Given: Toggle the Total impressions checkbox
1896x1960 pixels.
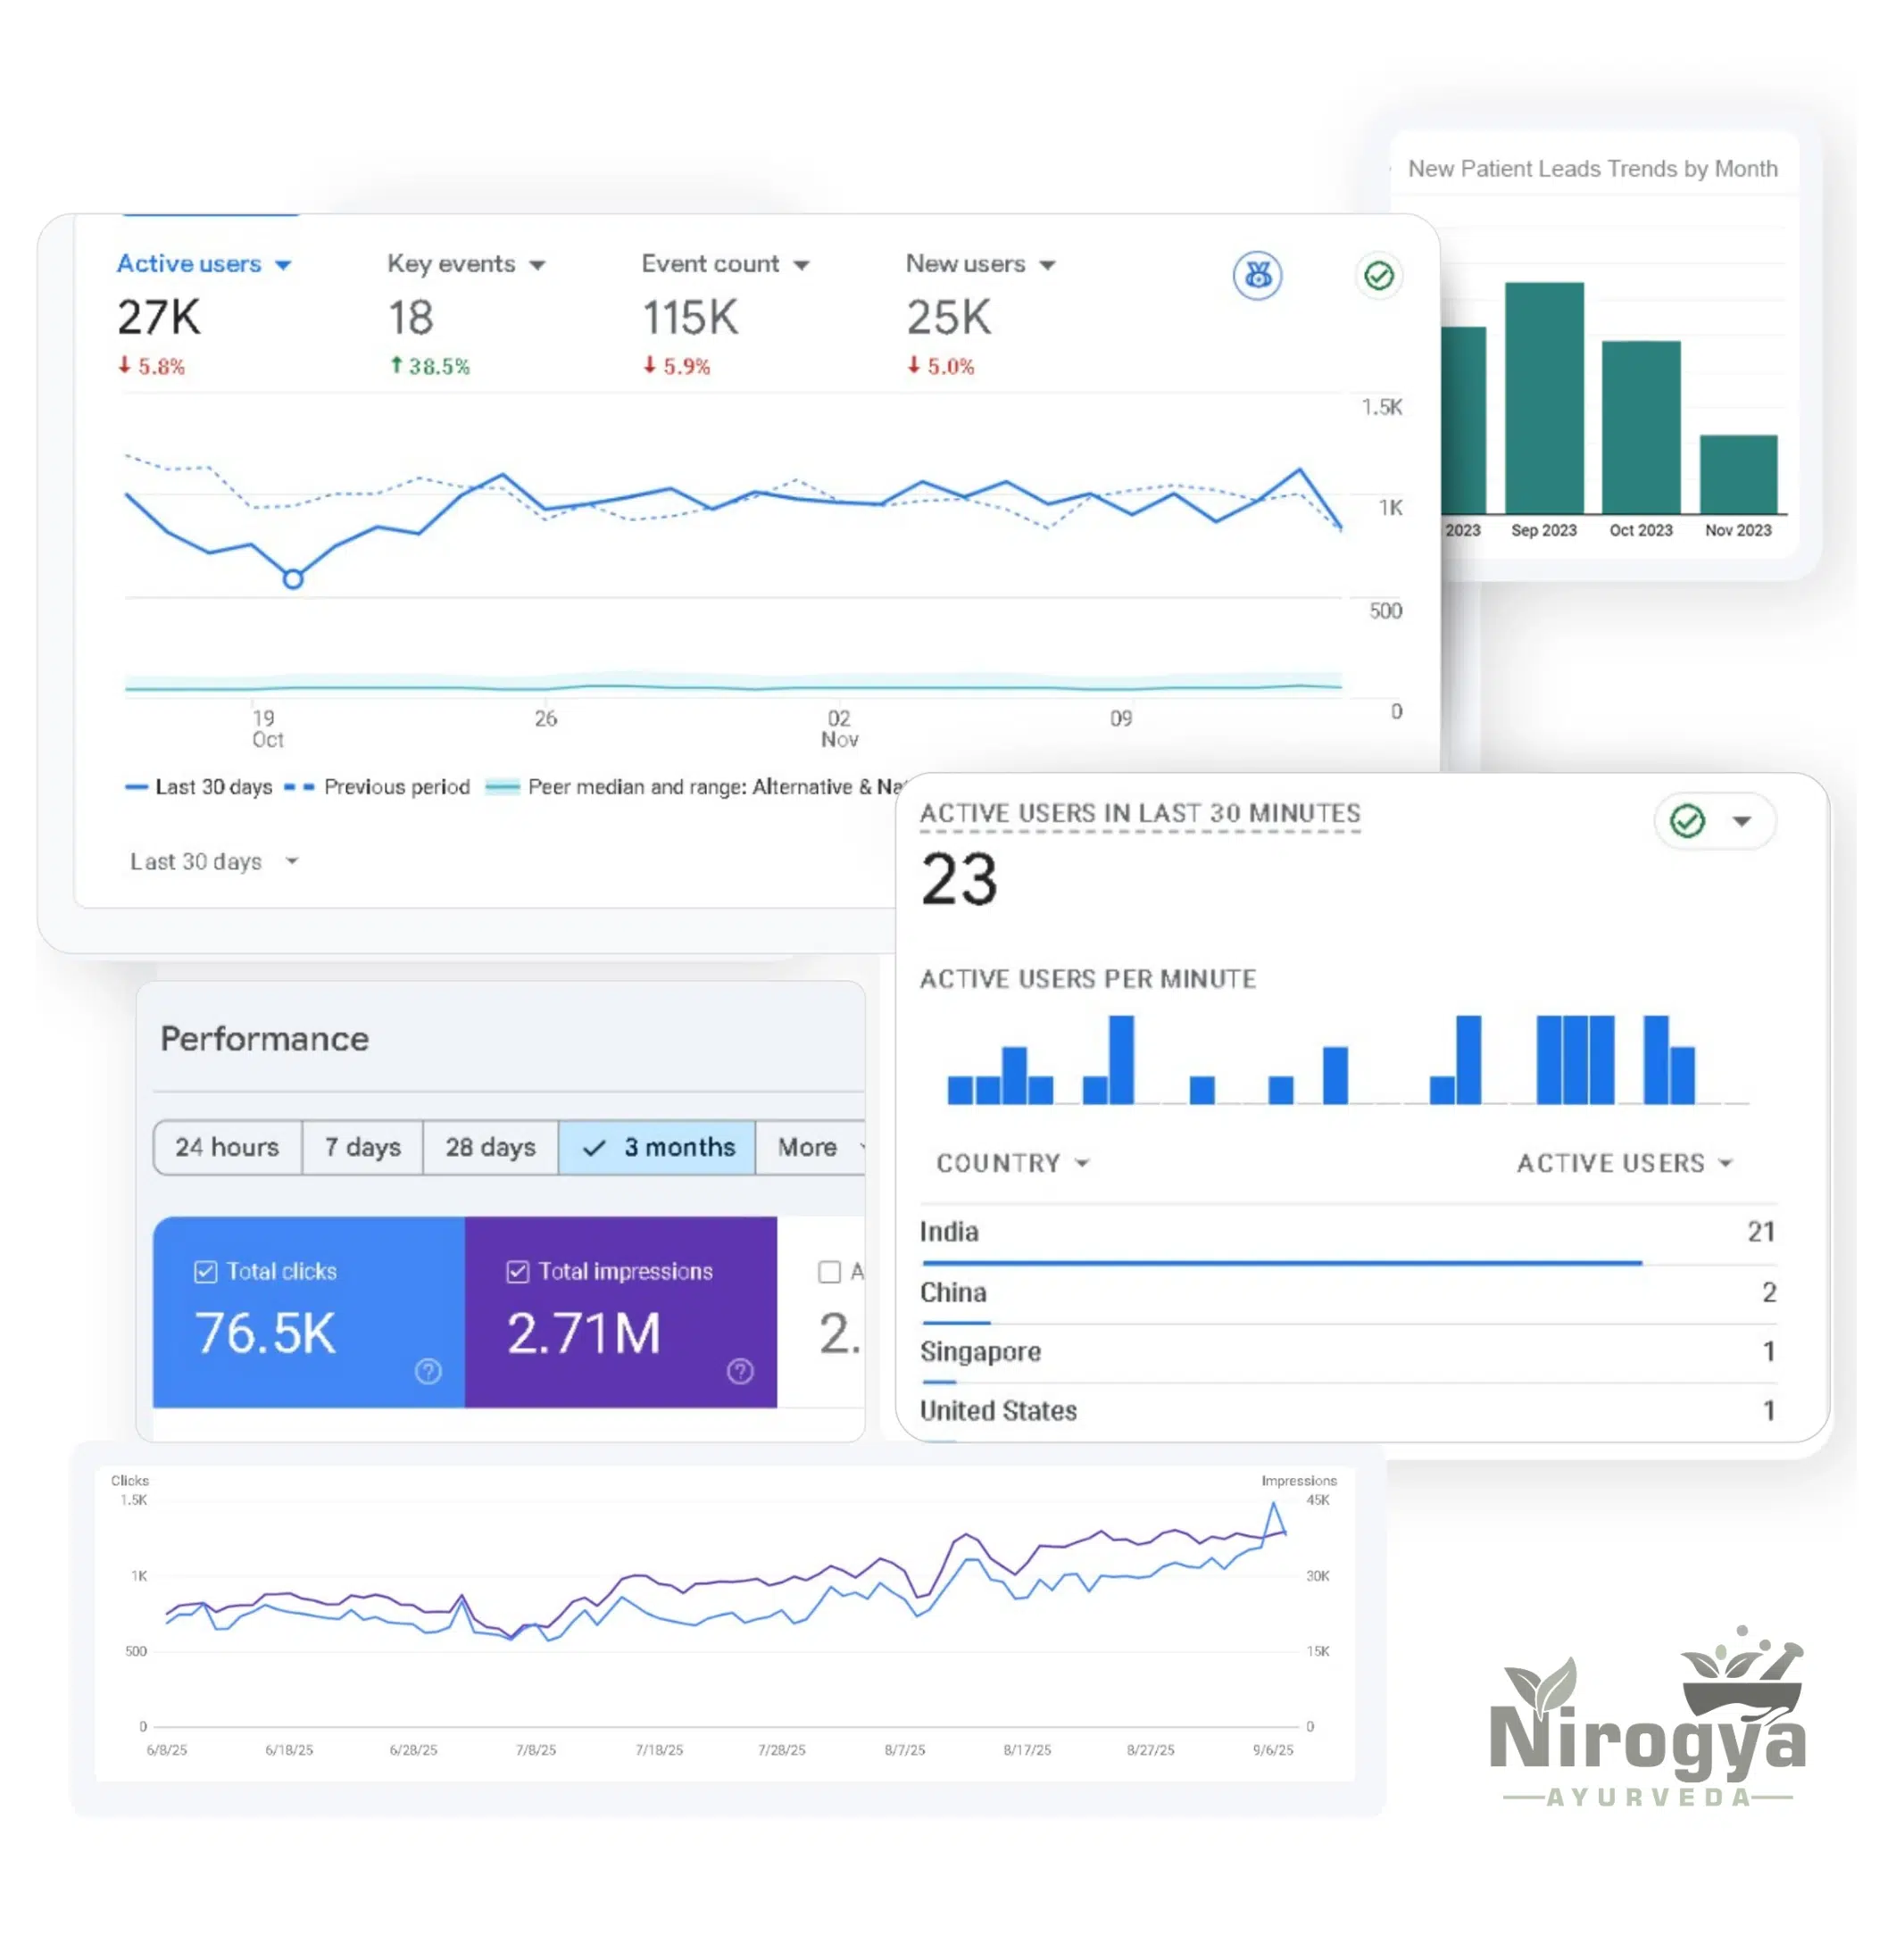Looking at the screenshot, I should (517, 1271).
